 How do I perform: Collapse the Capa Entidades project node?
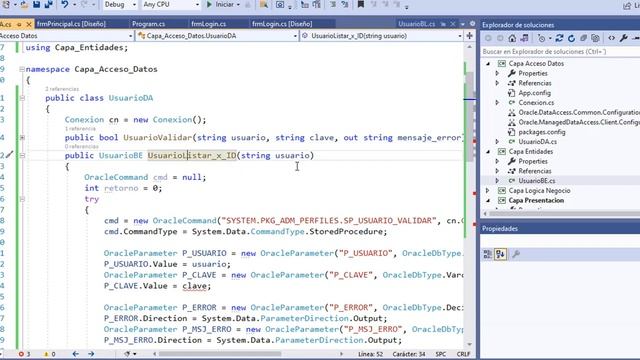[488, 152]
